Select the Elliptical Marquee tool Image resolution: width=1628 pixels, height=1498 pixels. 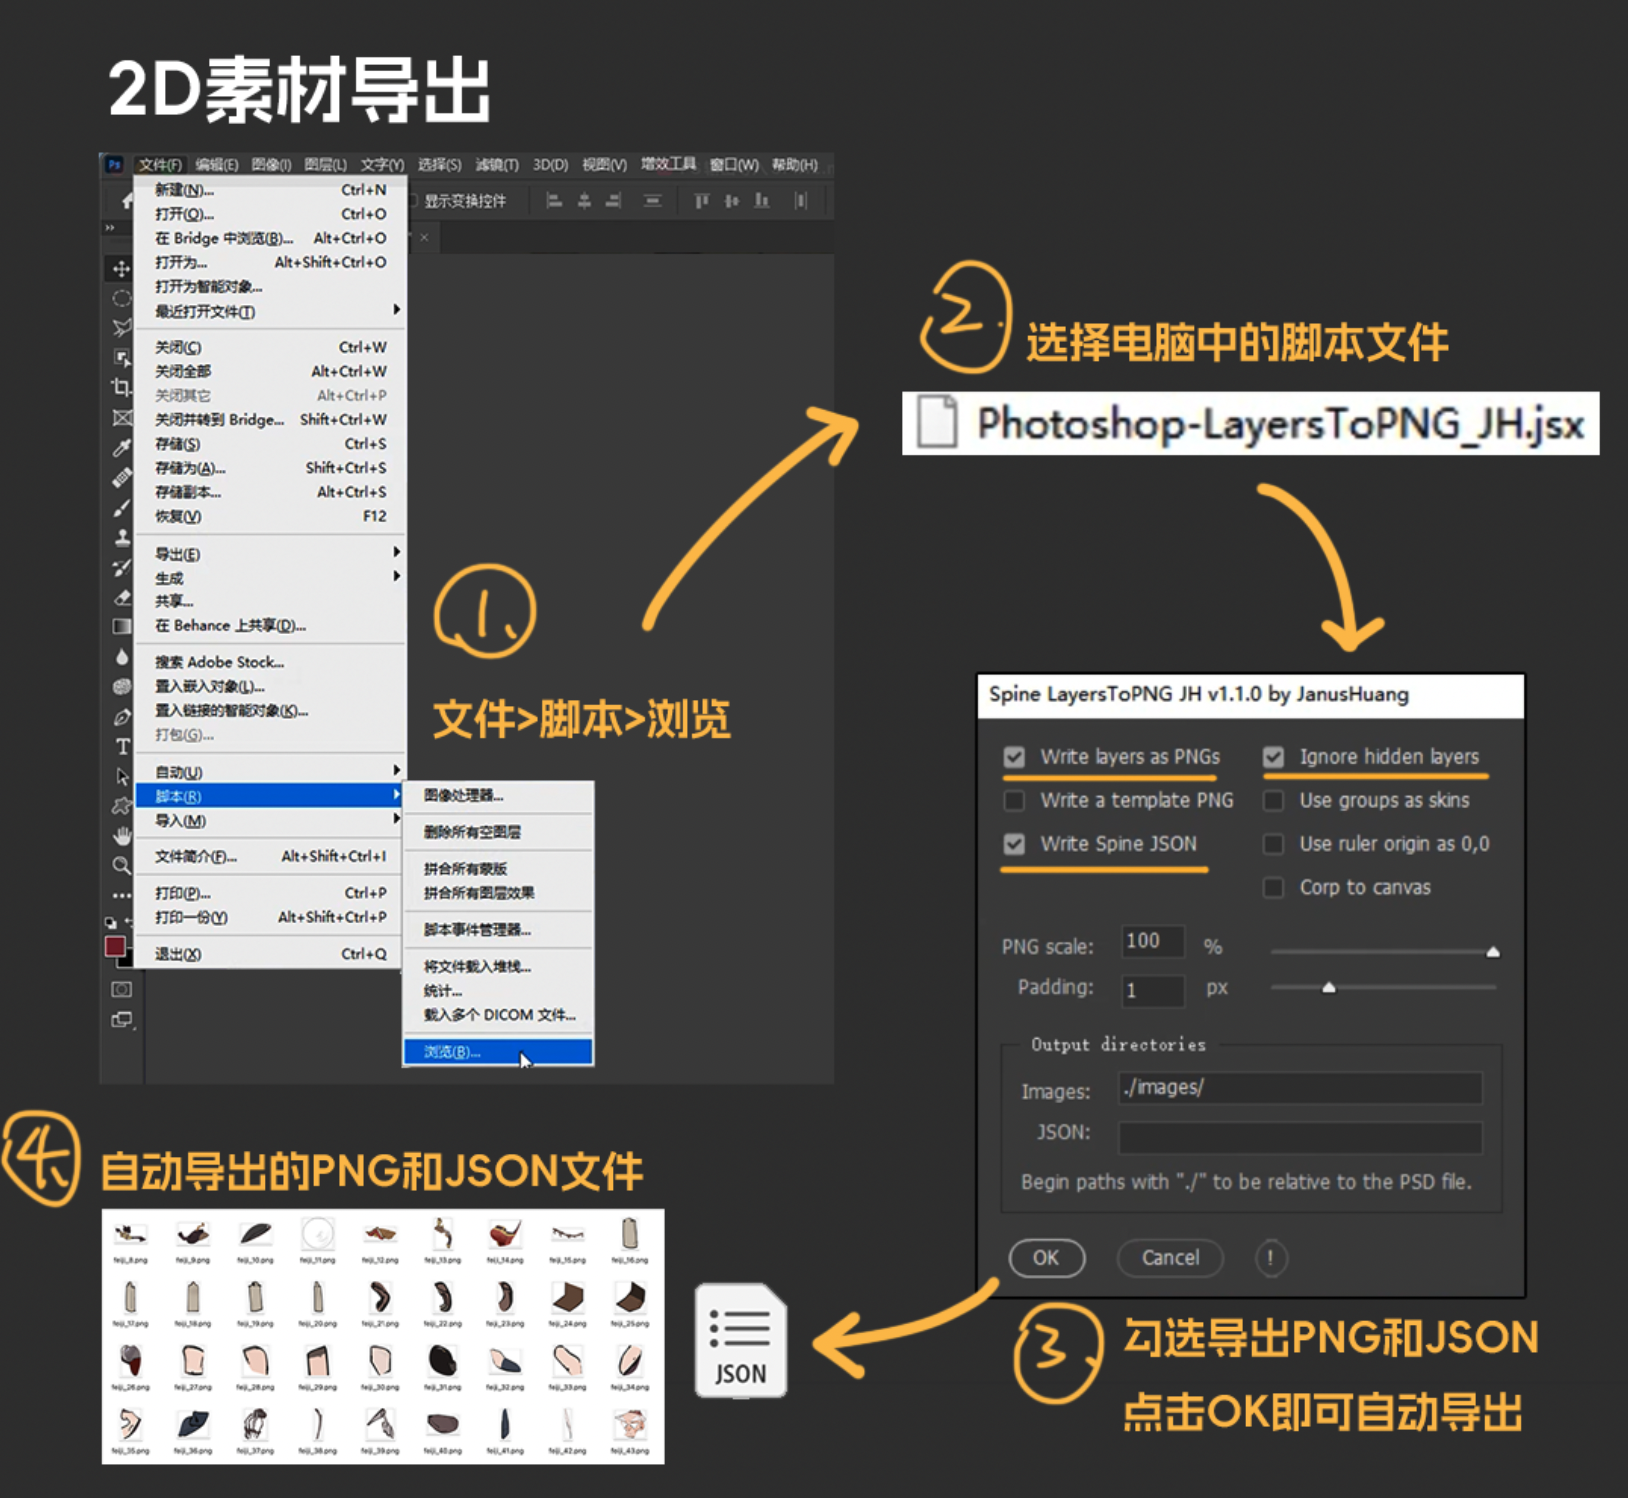point(121,298)
